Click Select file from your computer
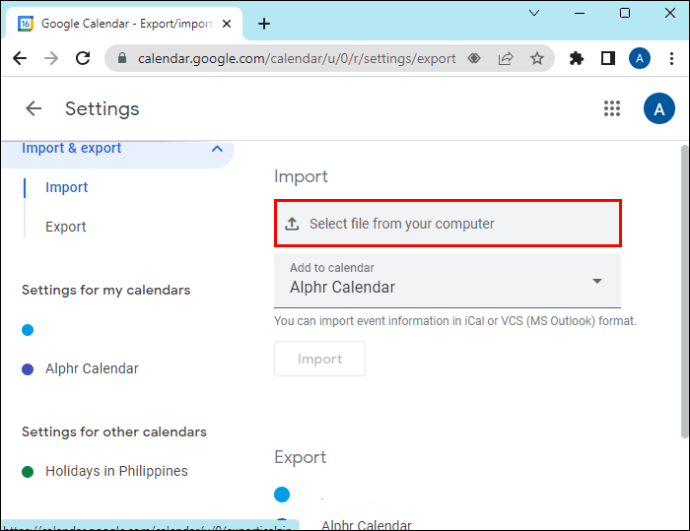690x531 pixels. [x=448, y=223]
